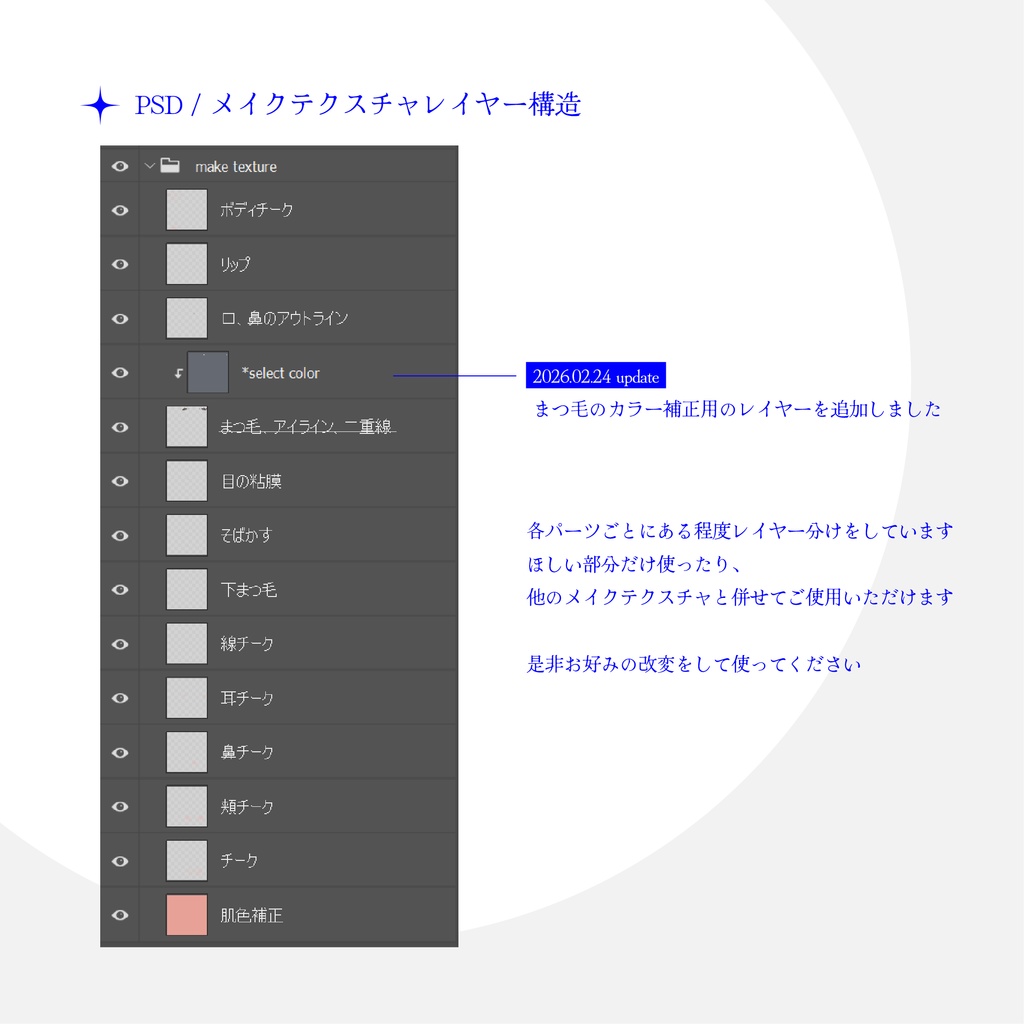Select the 線チーク layer name
The image size is (1024, 1024).
[x=247, y=644]
